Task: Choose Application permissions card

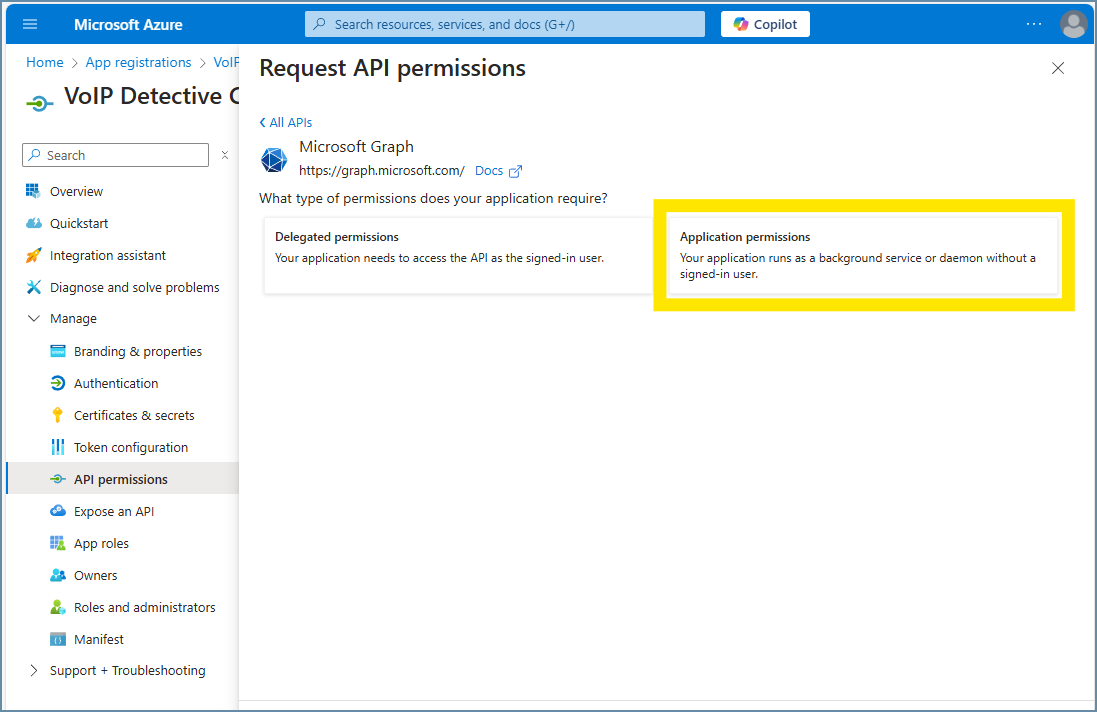Action: pos(863,255)
